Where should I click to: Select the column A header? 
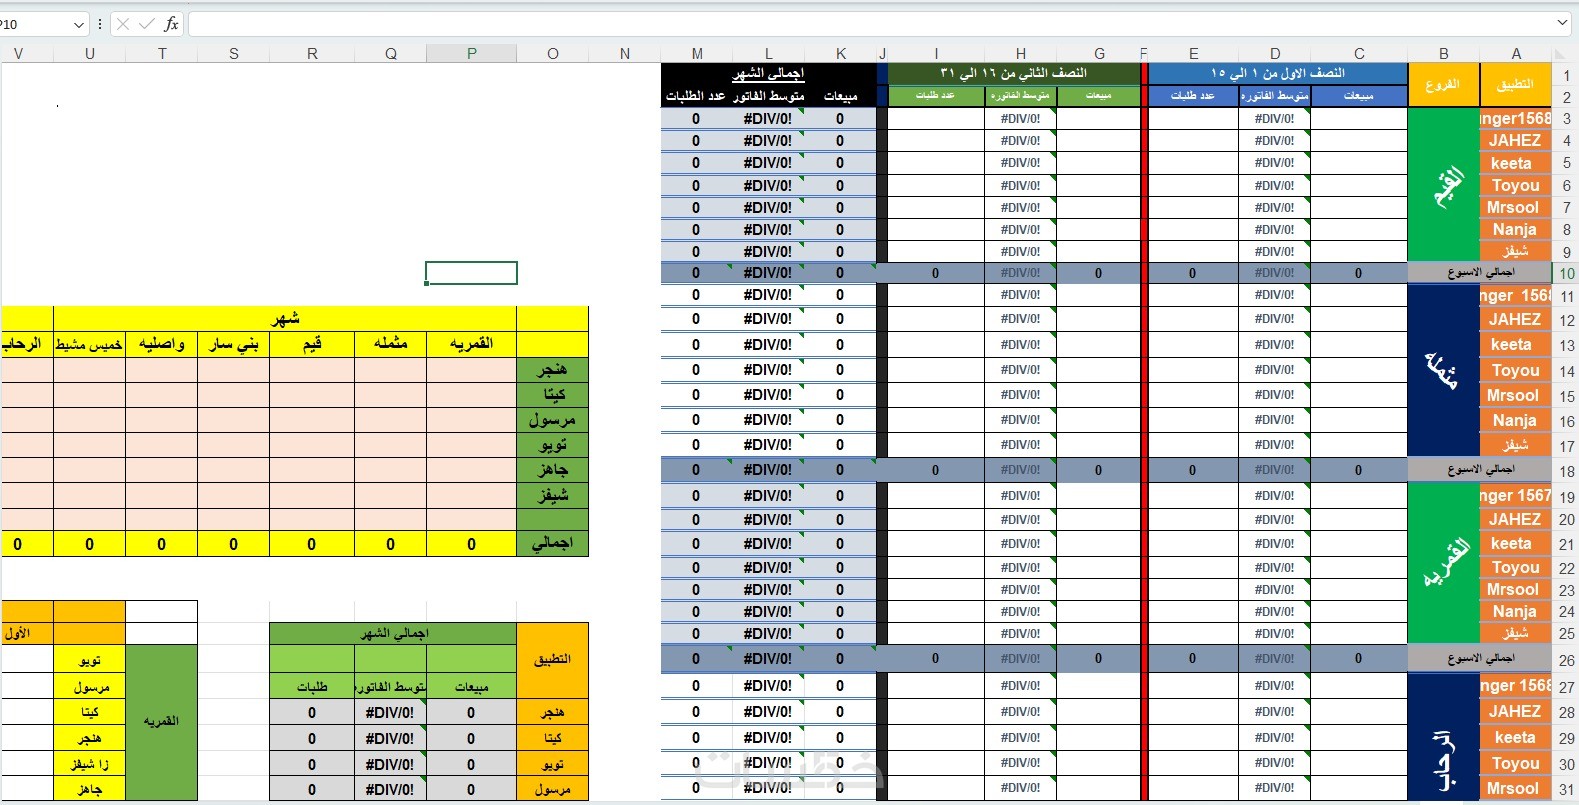(x=1516, y=54)
